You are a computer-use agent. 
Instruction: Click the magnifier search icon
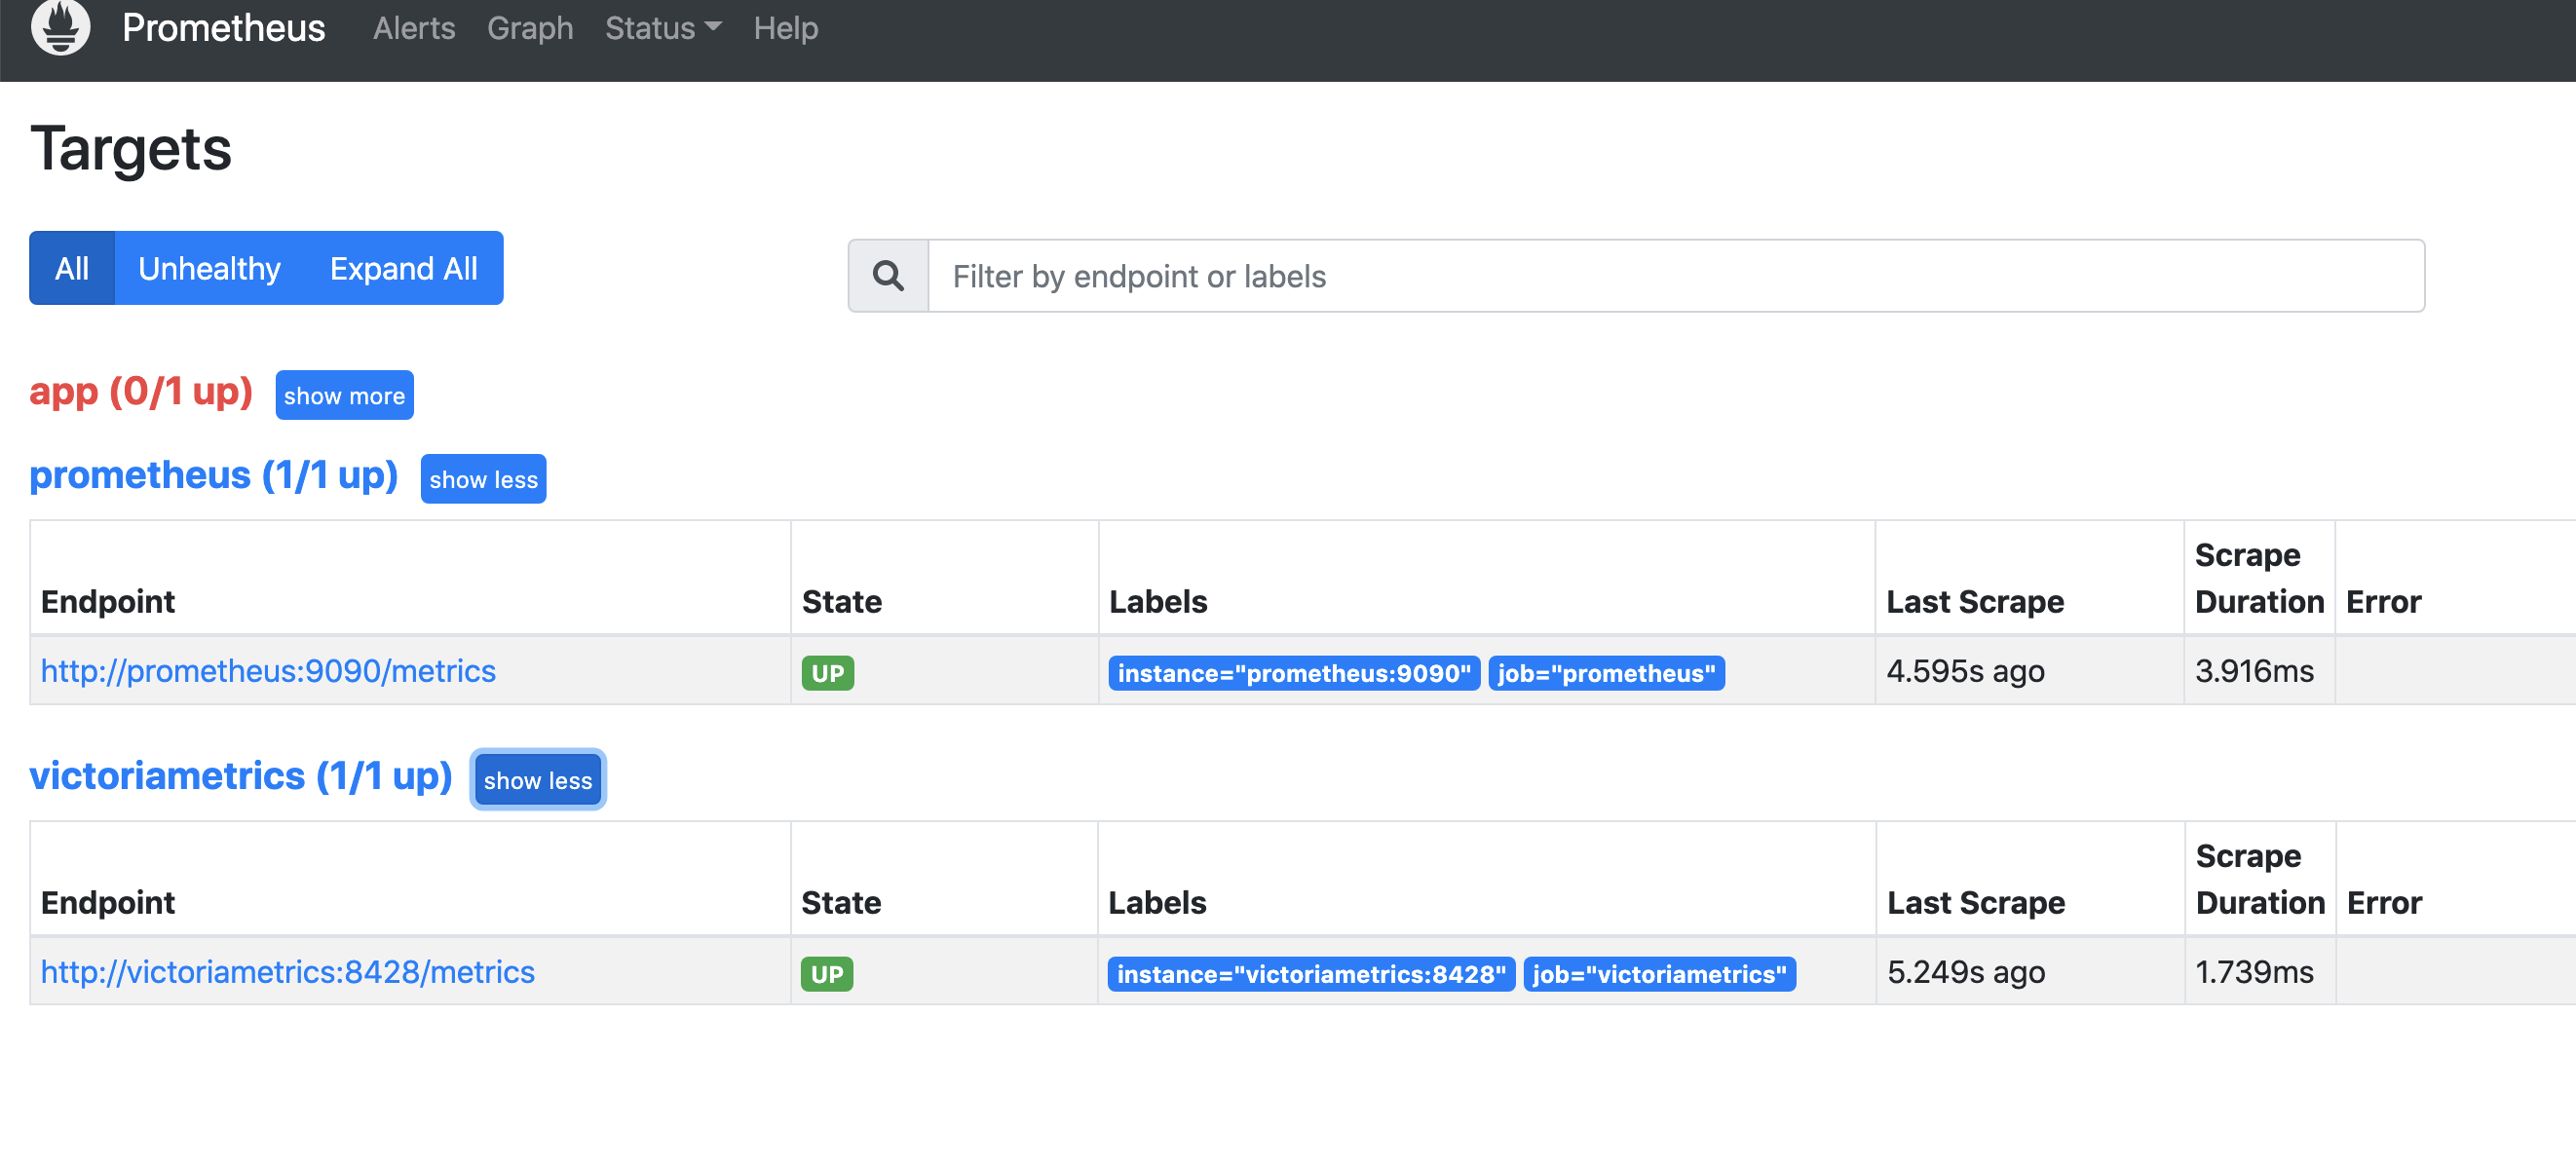click(888, 276)
